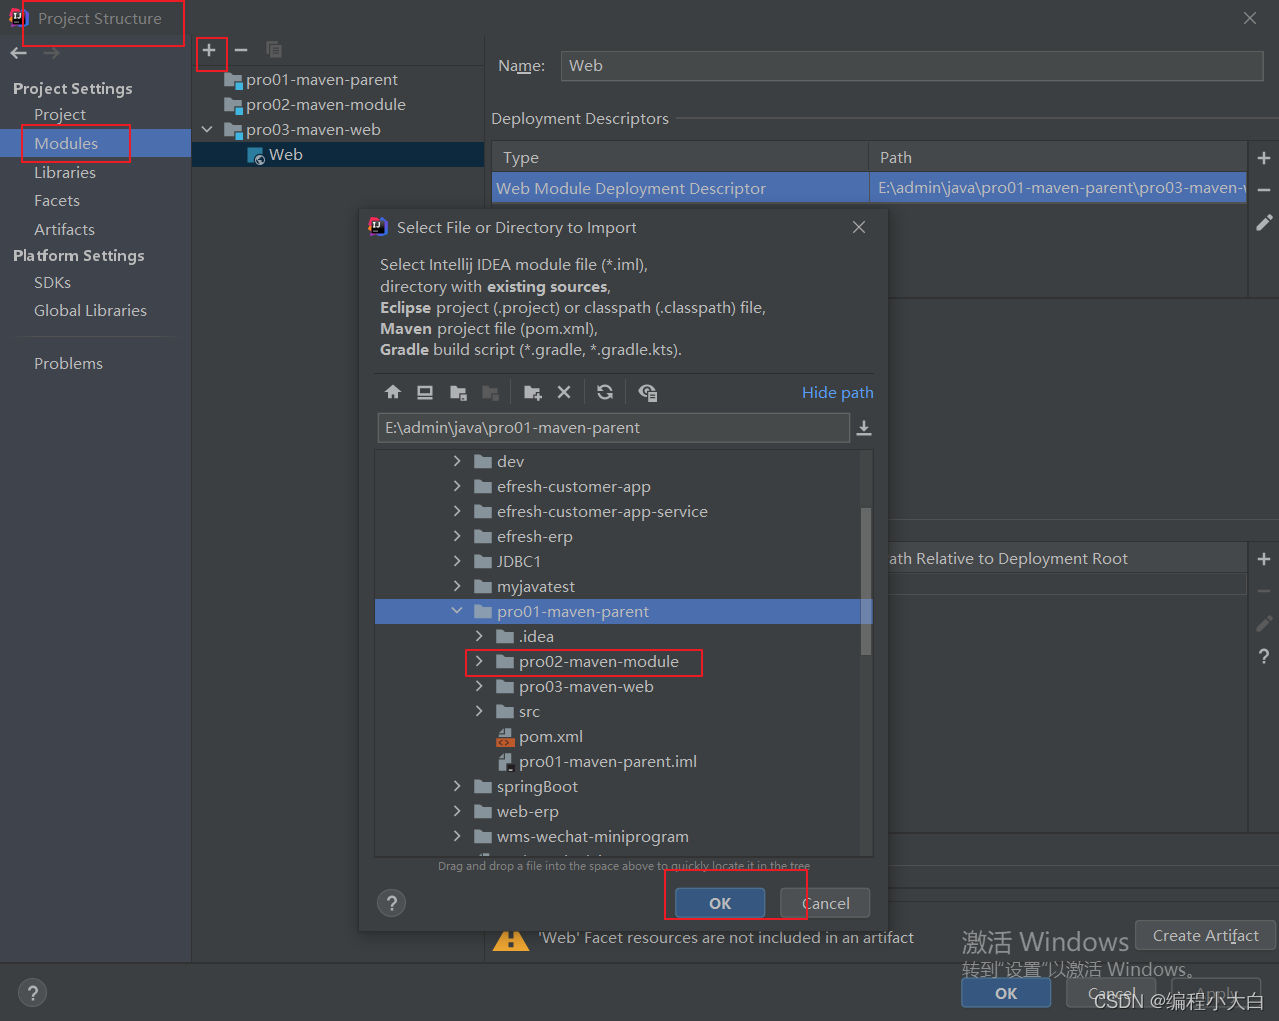Open Global Libraries settings

pos(90,310)
